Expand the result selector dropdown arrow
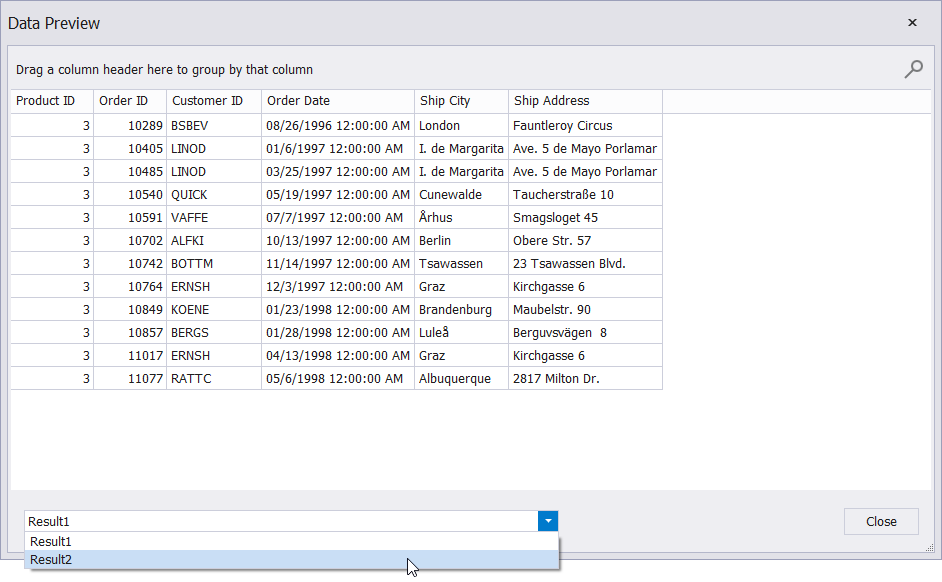The height and width of the screenshot is (582, 942). (548, 521)
